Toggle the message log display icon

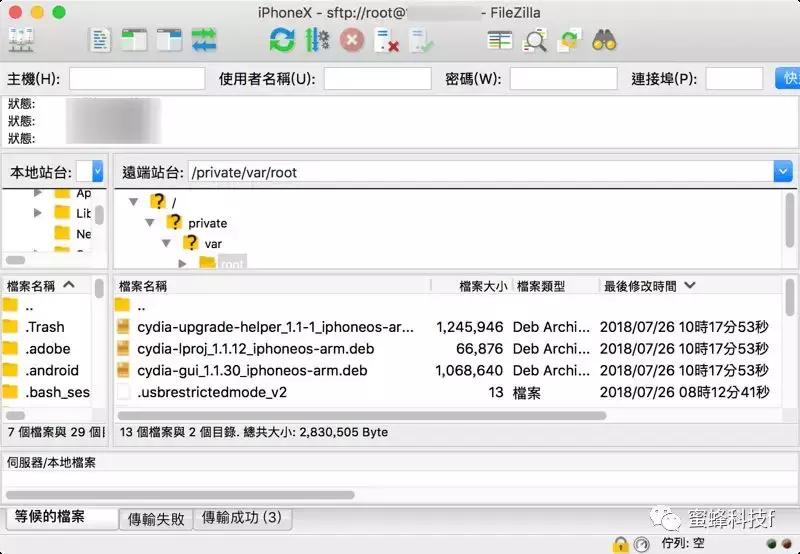coord(99,40)
